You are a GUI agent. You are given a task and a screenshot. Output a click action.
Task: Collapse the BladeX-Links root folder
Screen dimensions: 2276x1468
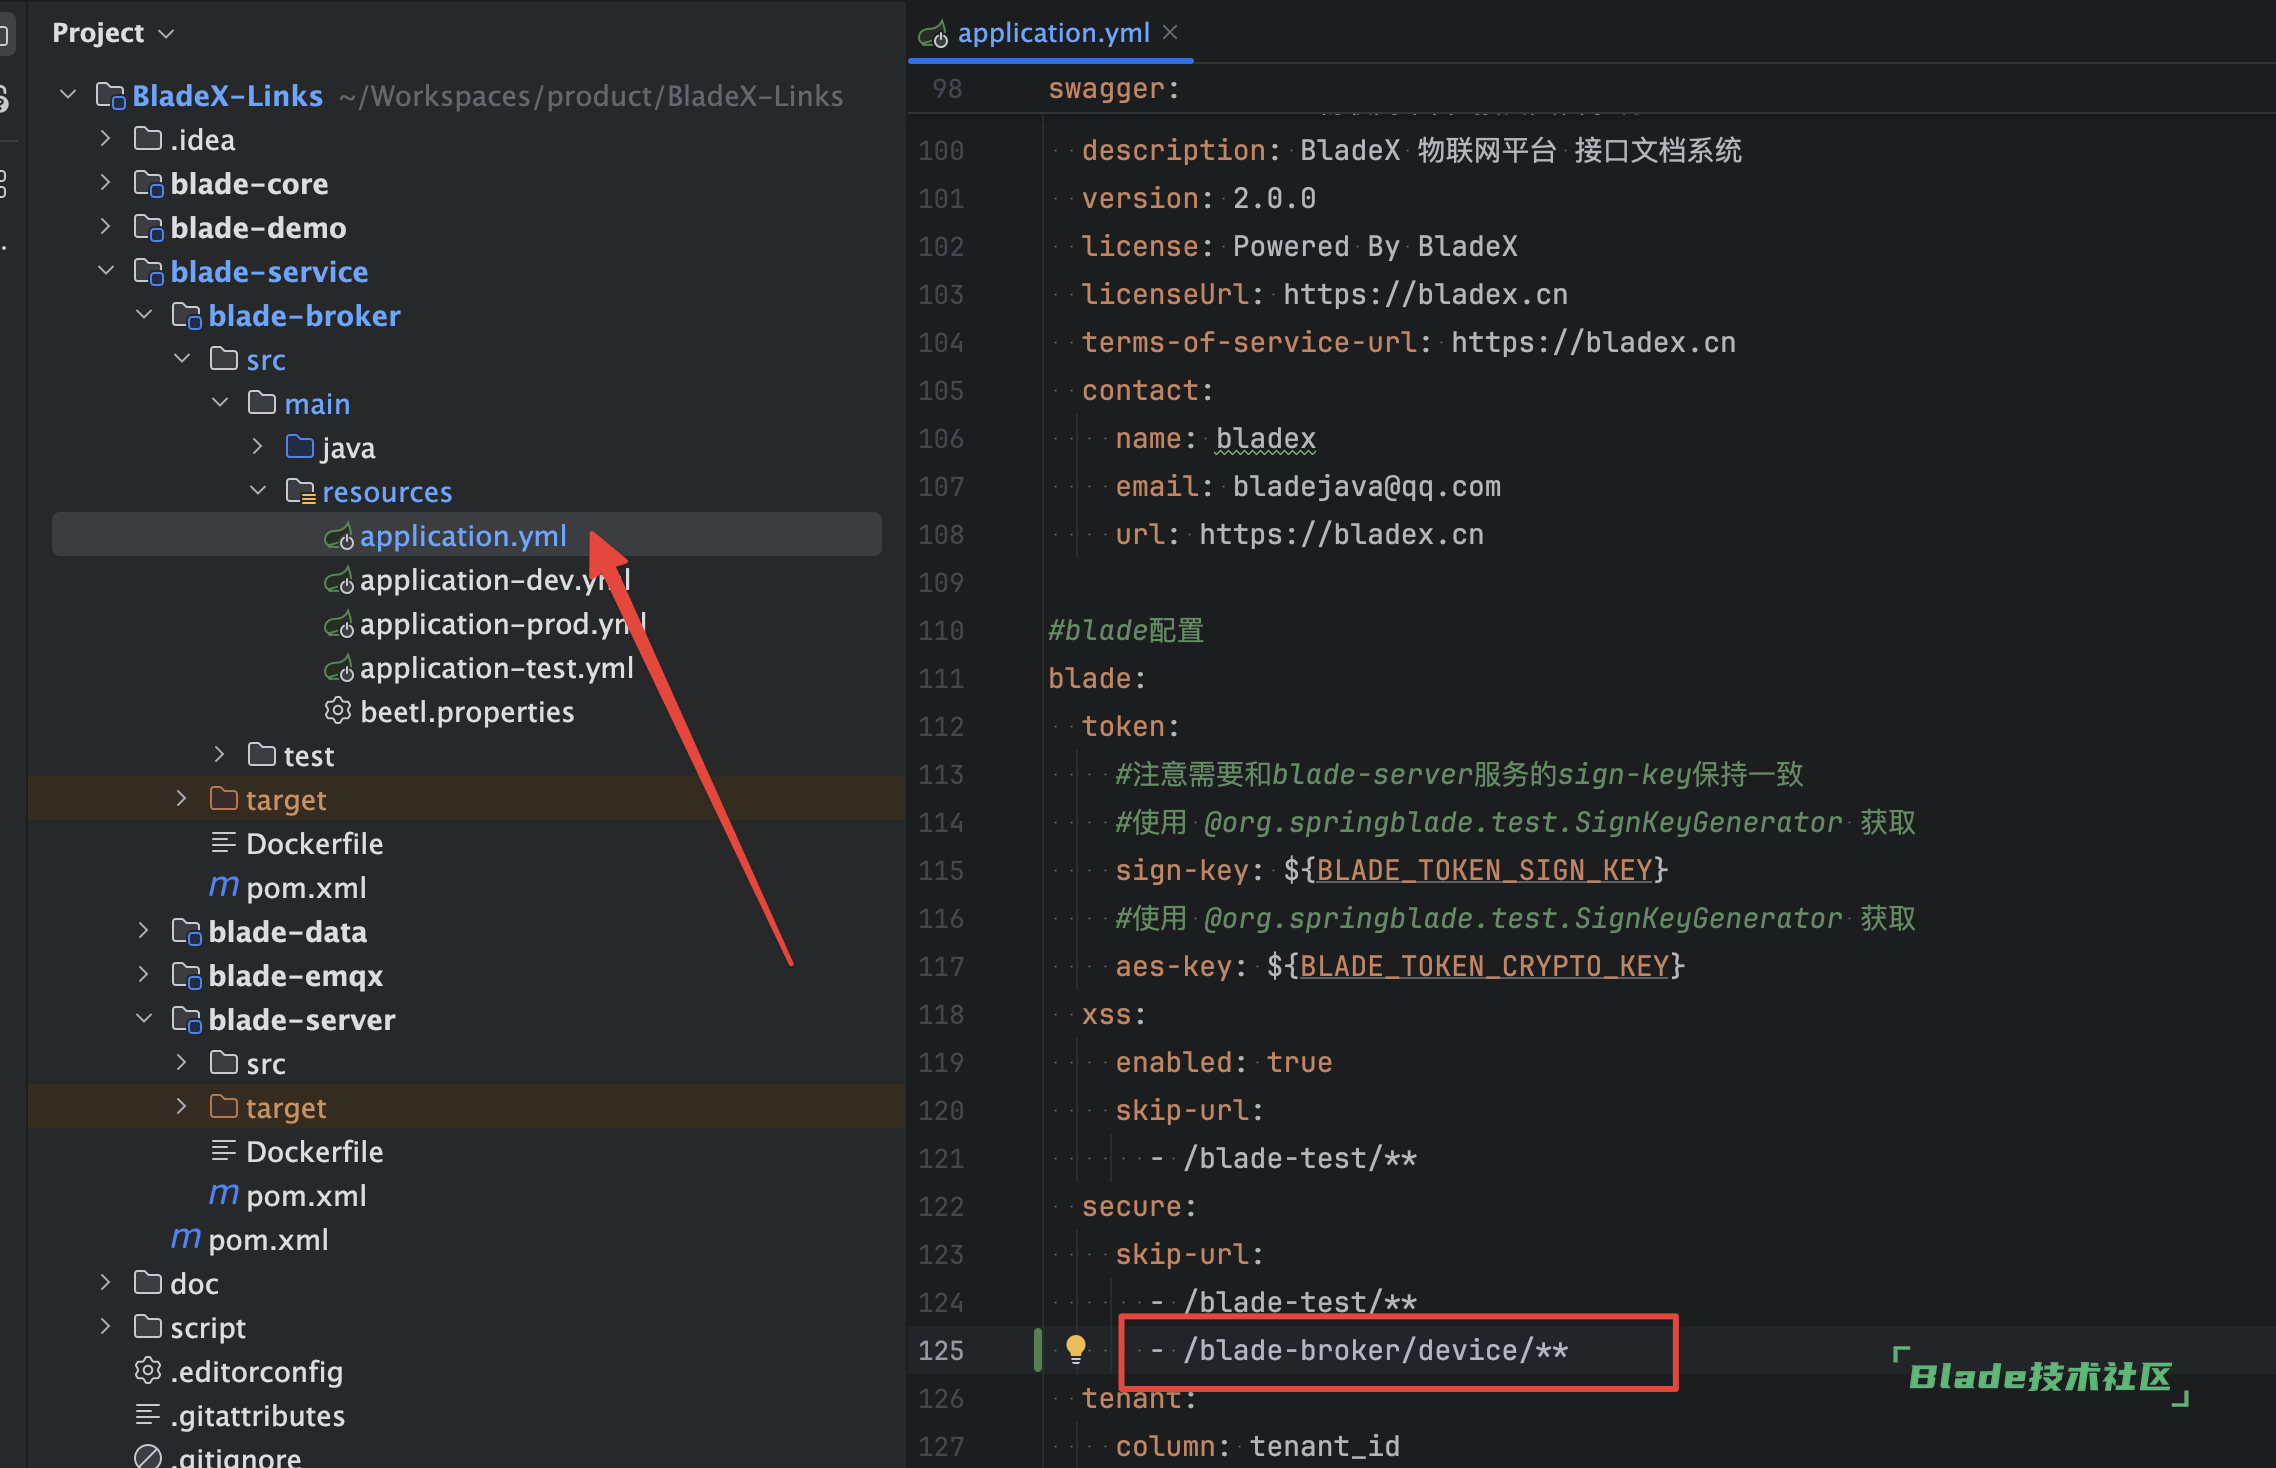(x=68, y=95)
